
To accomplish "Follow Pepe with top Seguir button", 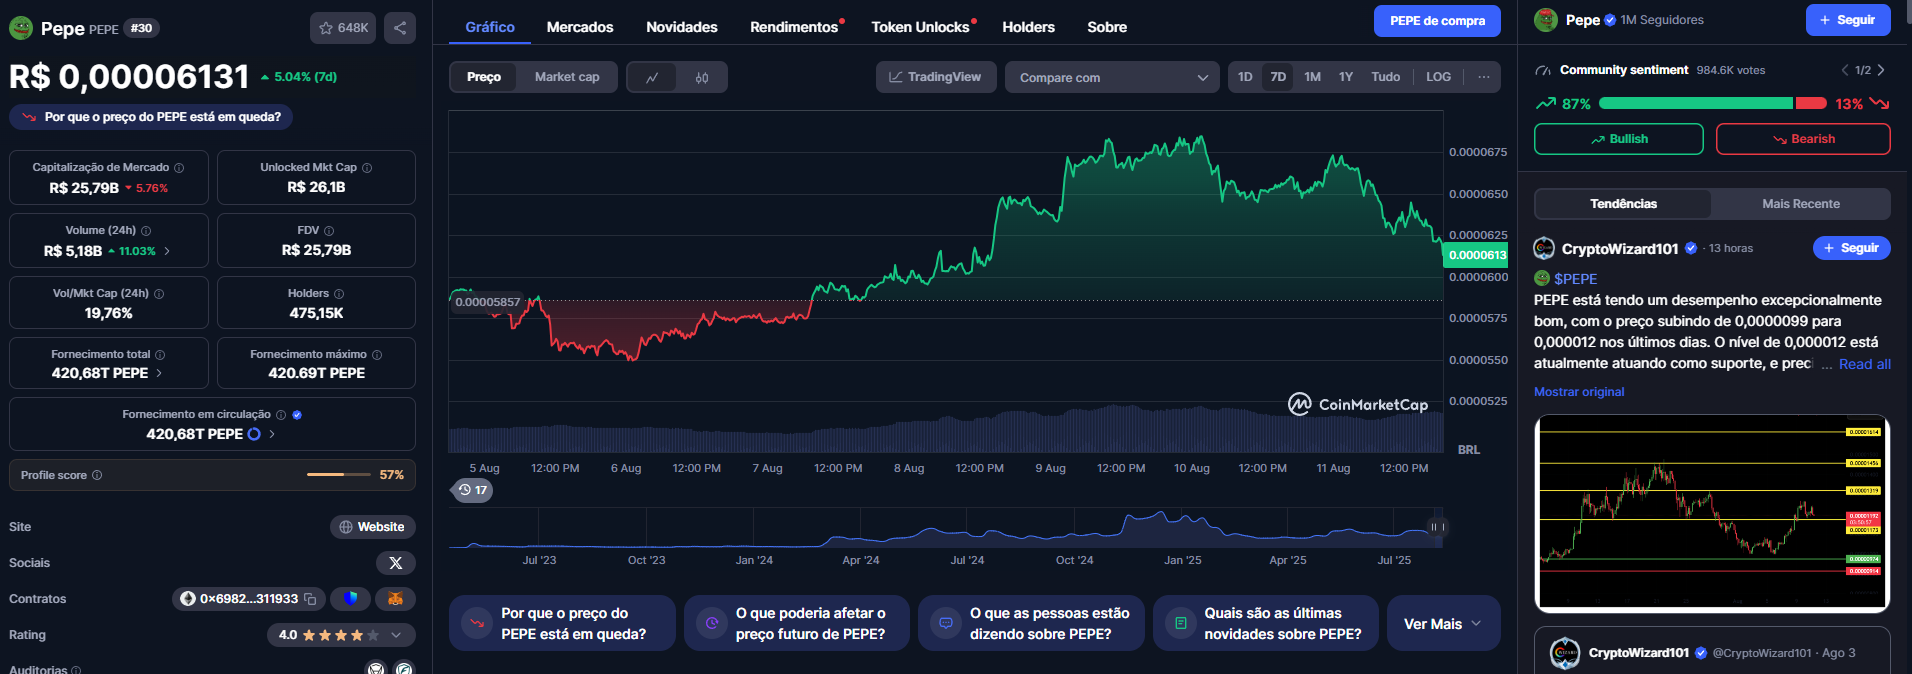I will [x=1848, y=20].
